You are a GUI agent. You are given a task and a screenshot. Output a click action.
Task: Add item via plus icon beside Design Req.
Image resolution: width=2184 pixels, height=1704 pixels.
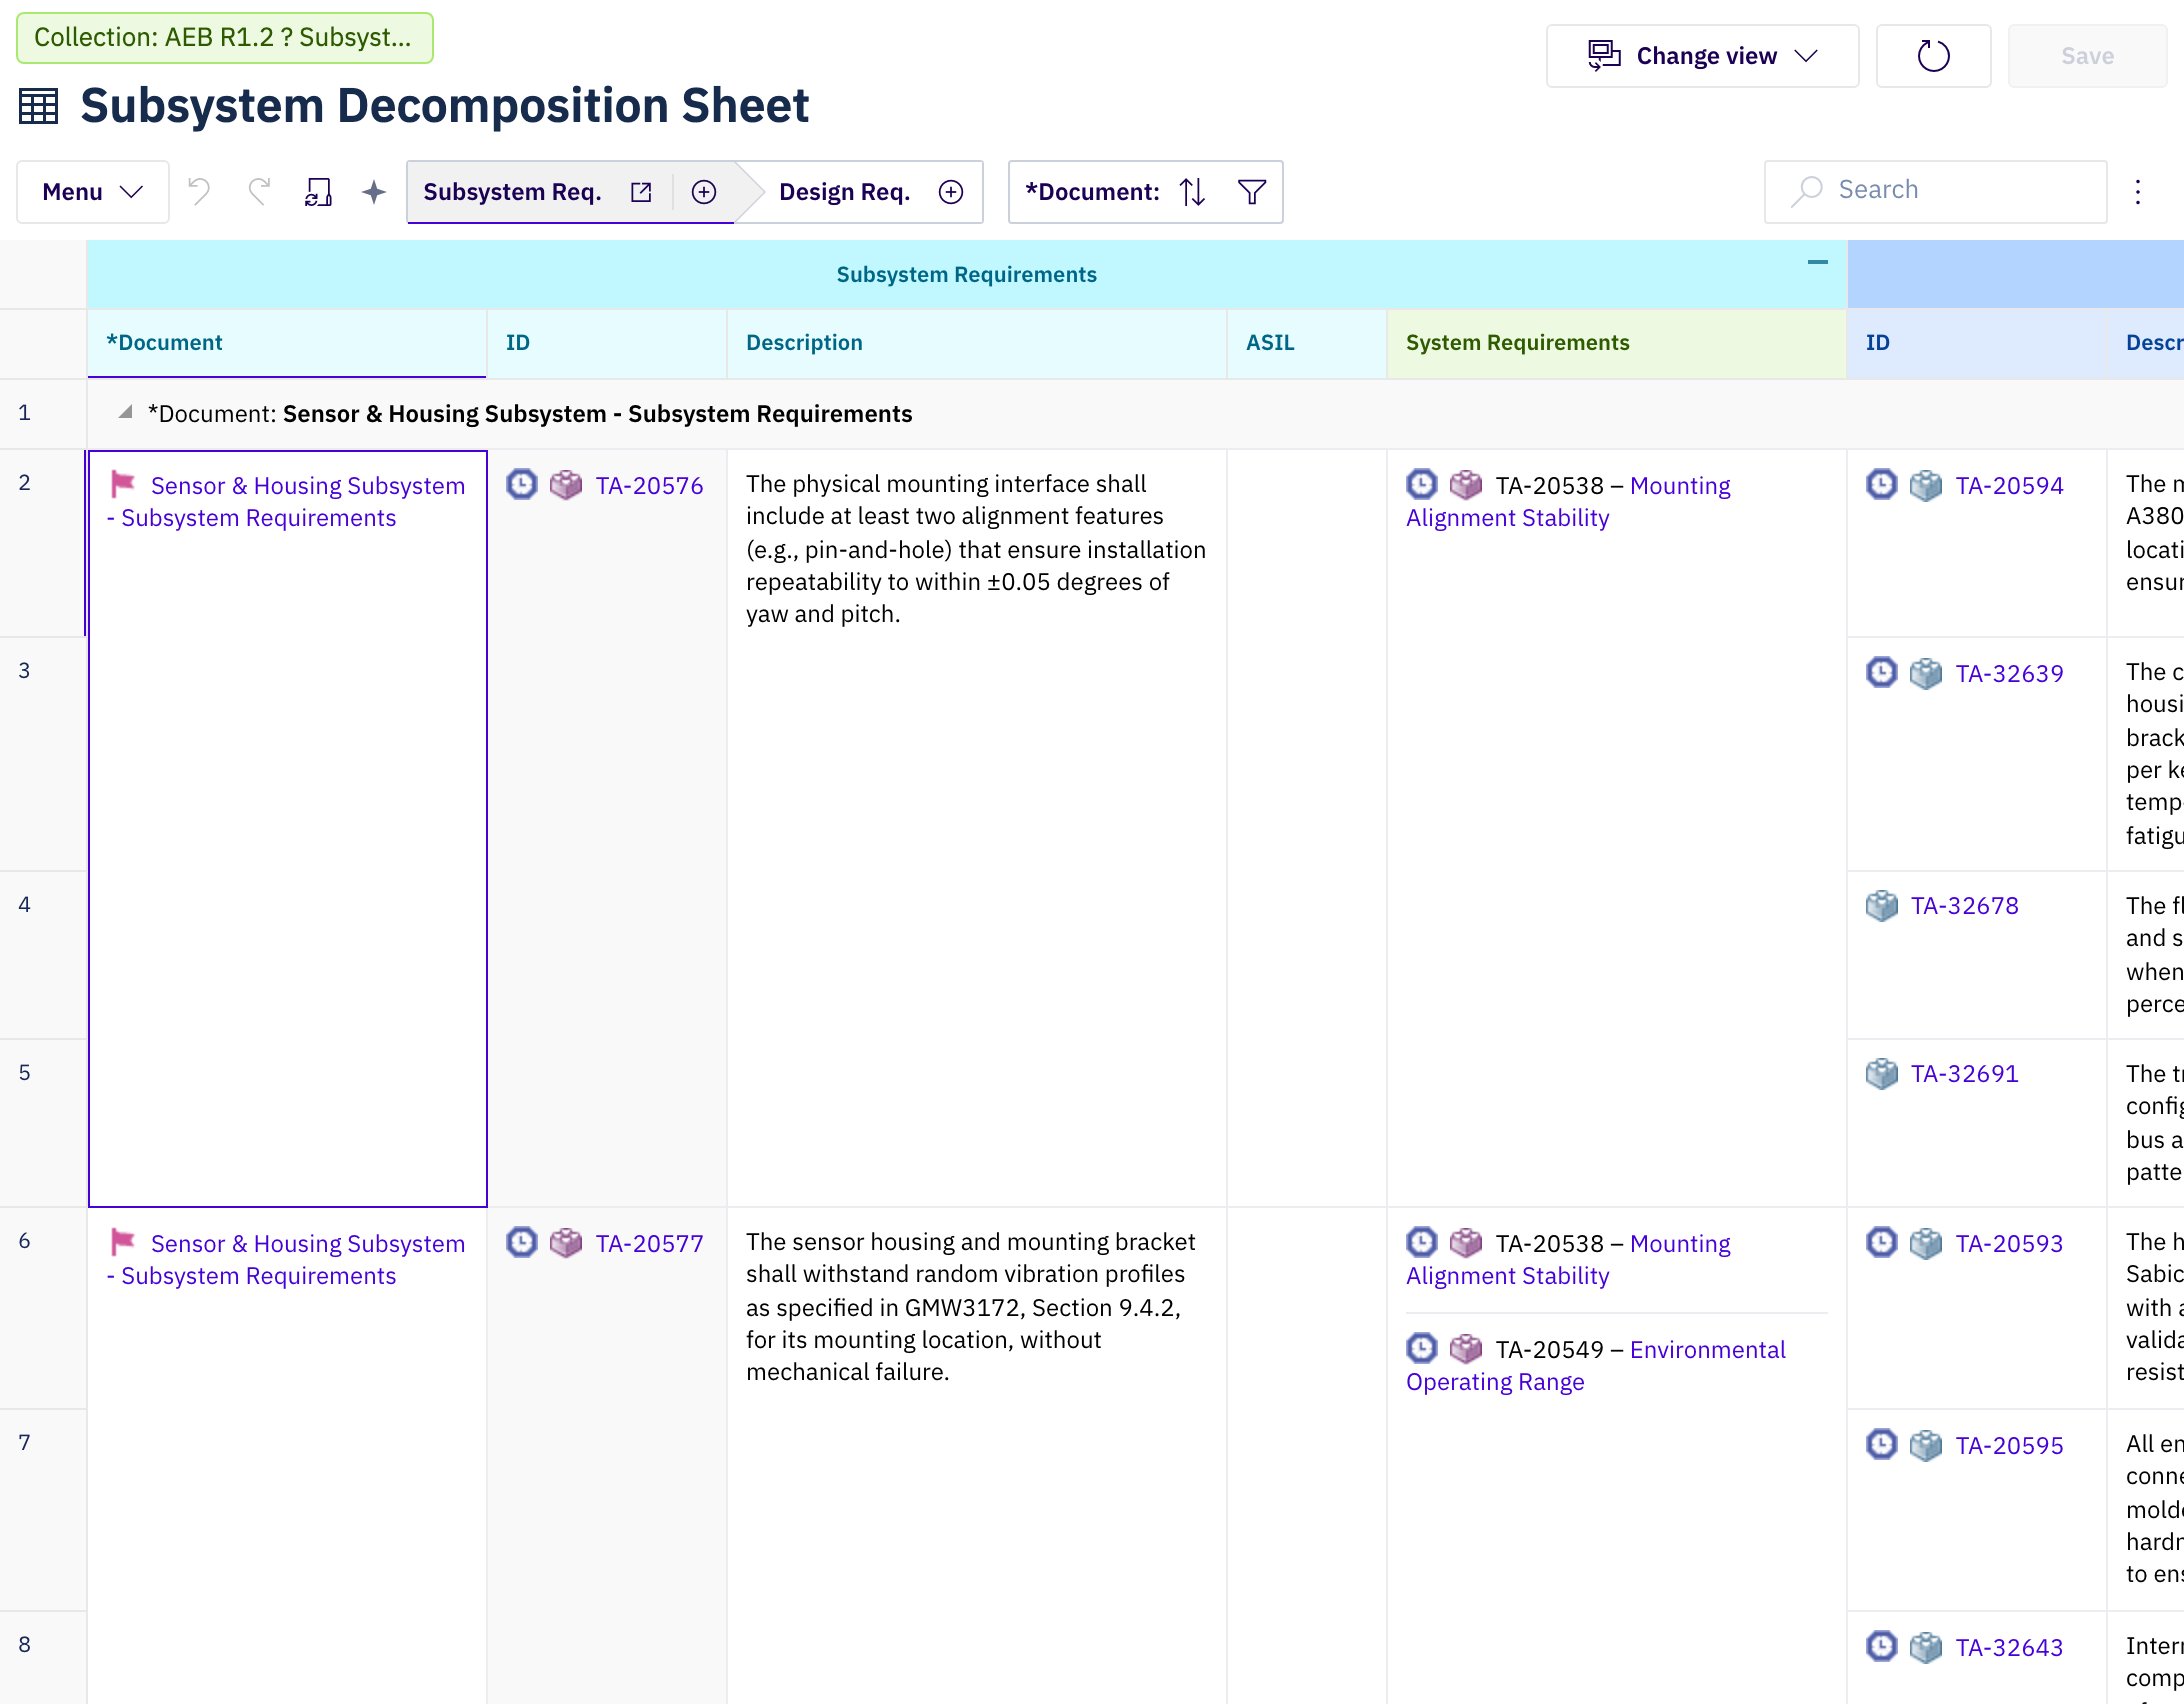coord(951,192)
